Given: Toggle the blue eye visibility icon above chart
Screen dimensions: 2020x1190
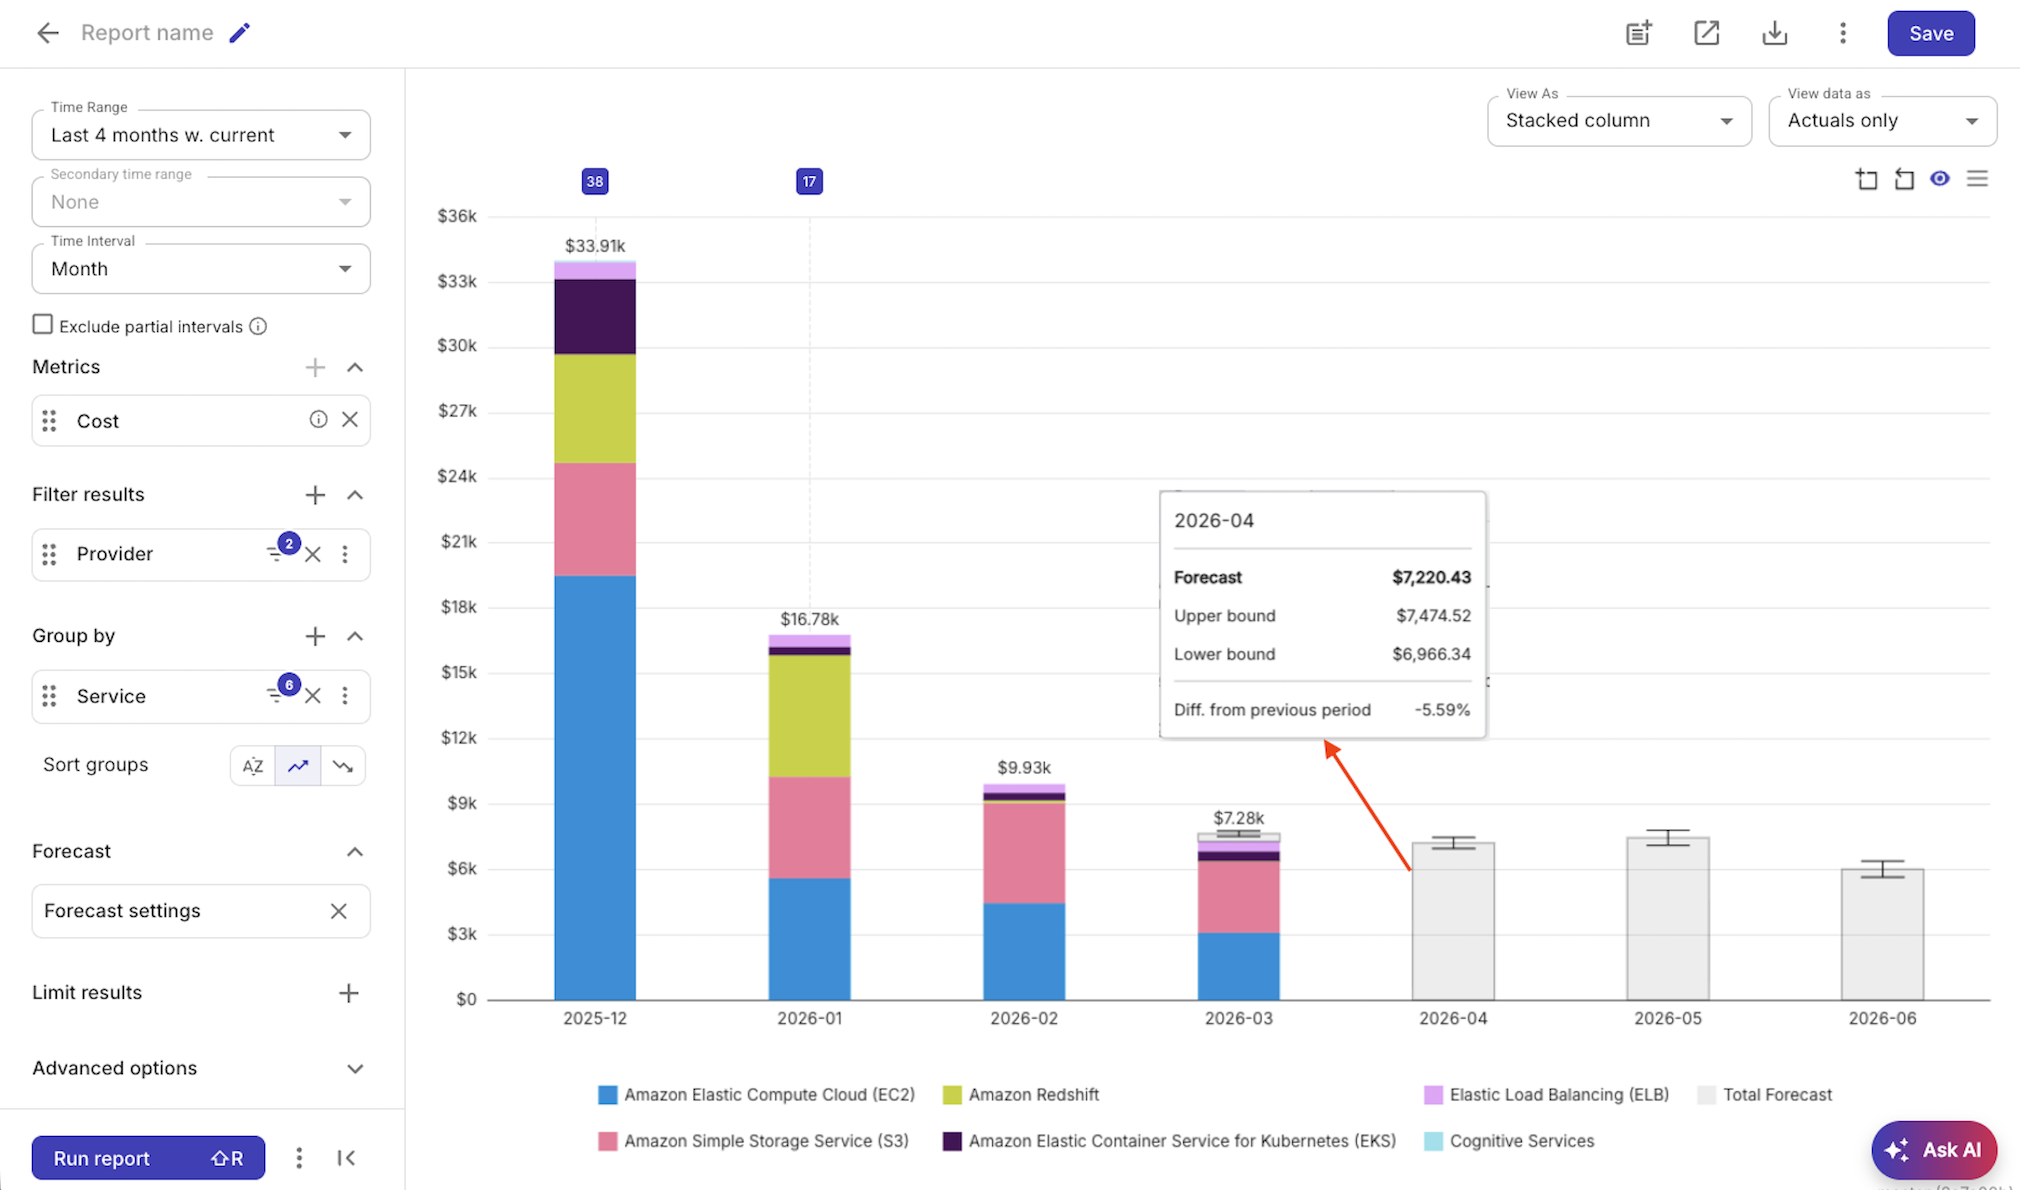Looking at the screenshot, I should pyautogui.click(x=1940, y=178).
